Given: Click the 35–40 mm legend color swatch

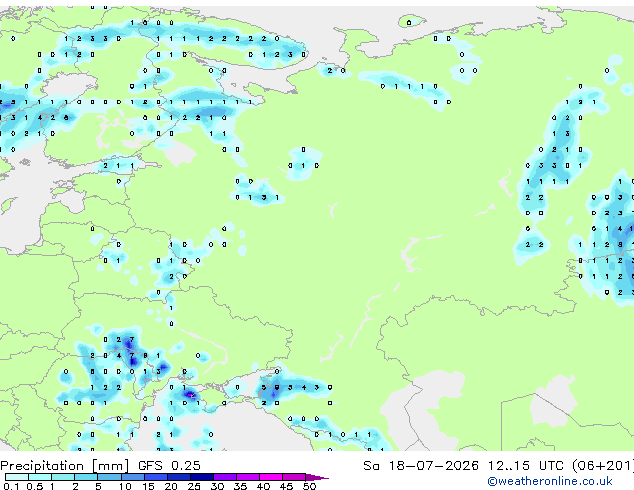Looking at the screenshot, I should [x=247, y=477].
